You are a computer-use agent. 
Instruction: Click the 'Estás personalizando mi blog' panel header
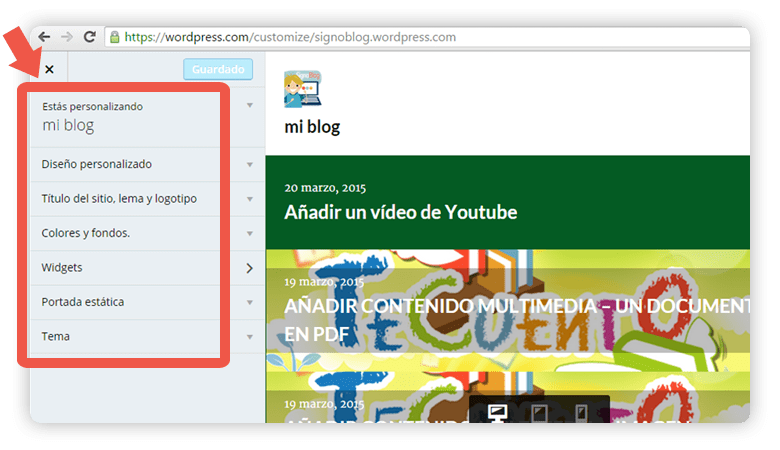(147, 118)
